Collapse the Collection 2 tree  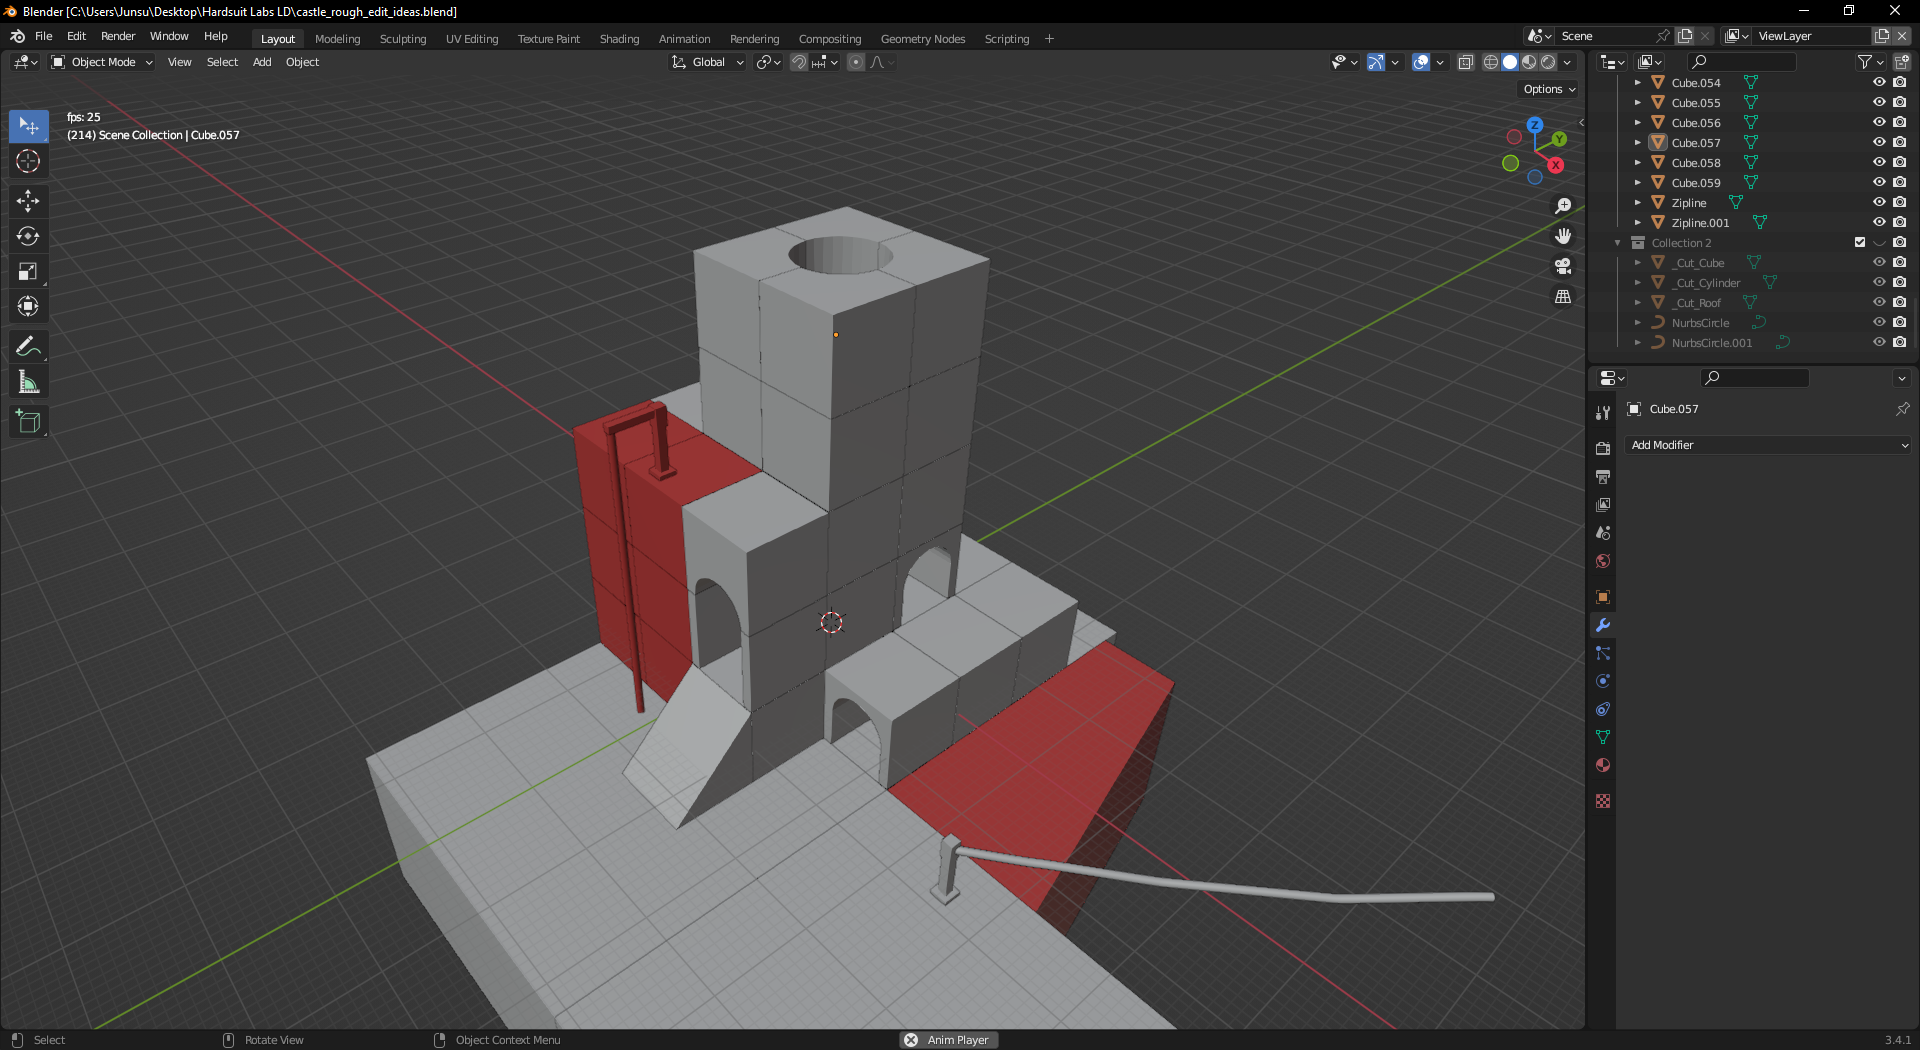point(1617,243)
